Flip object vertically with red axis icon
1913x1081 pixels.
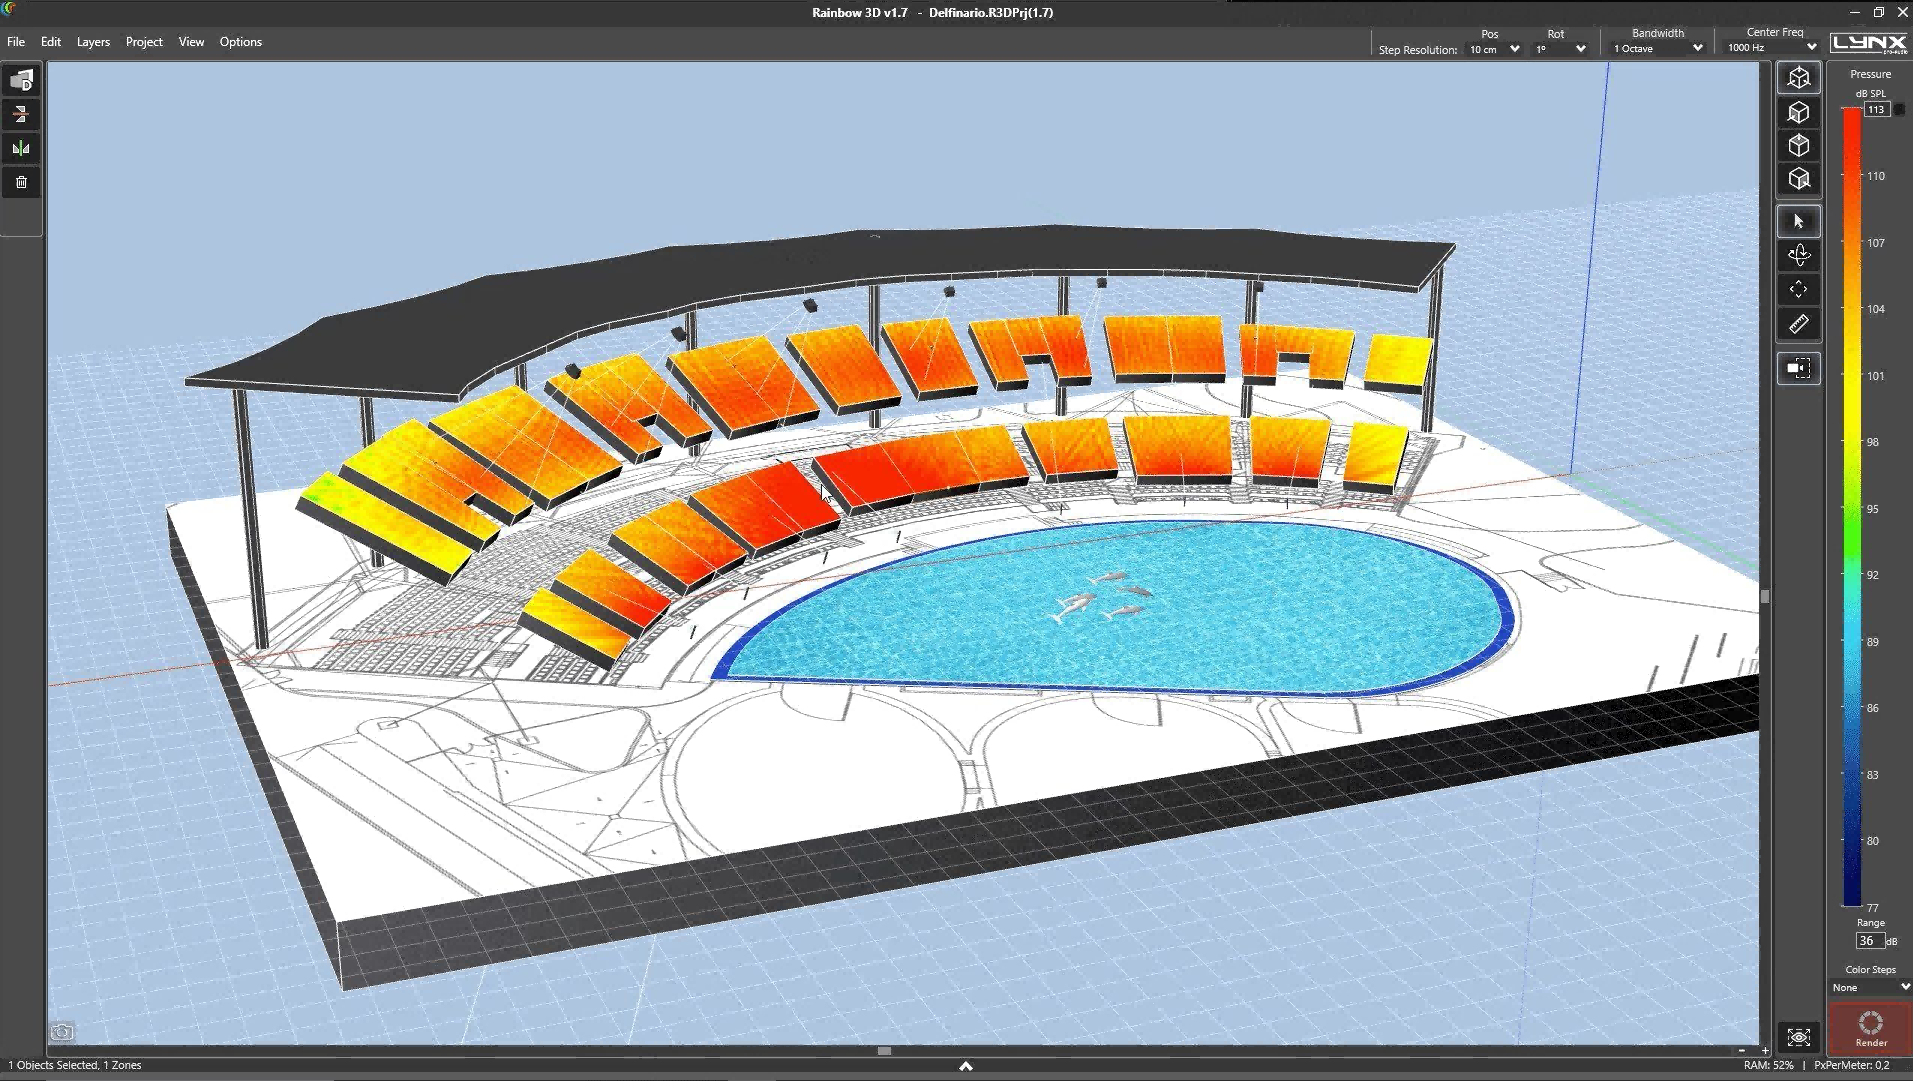[x=21, y=114]
